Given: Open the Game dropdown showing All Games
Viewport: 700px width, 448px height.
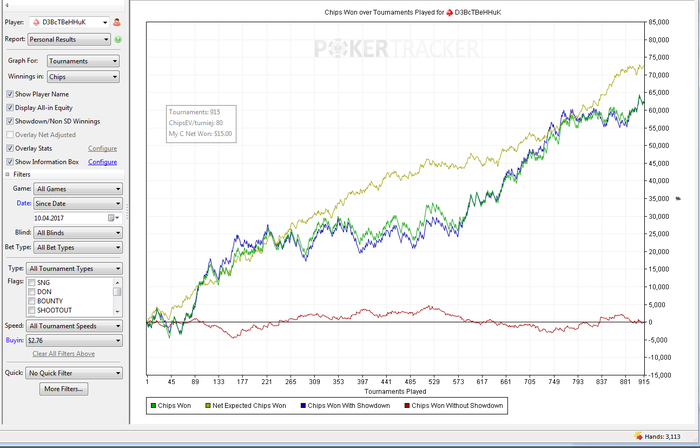Looking at the screenshot, I should [x=78, y=189].
